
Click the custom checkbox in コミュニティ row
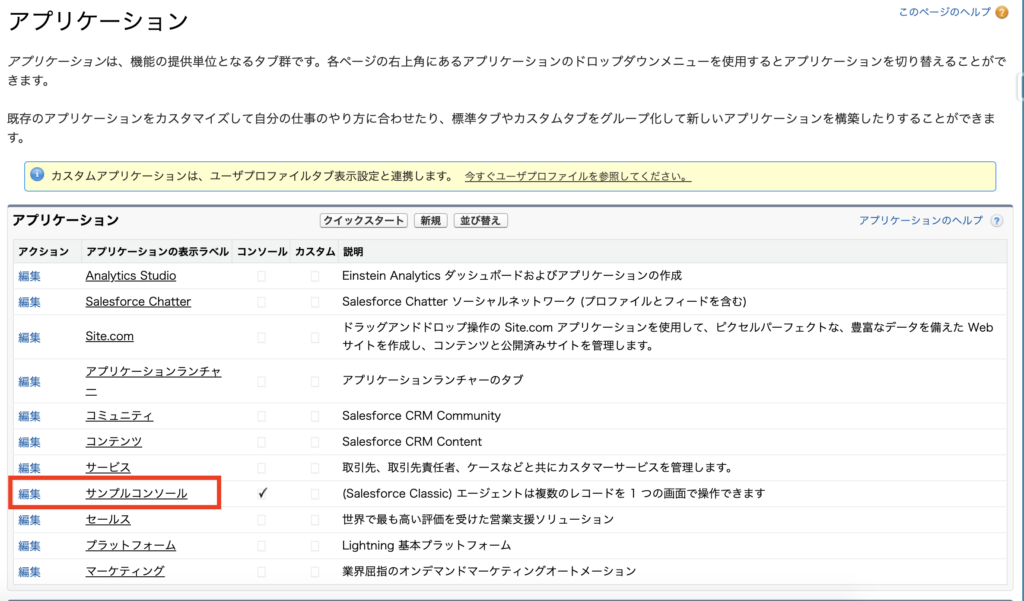click(315, 416)
